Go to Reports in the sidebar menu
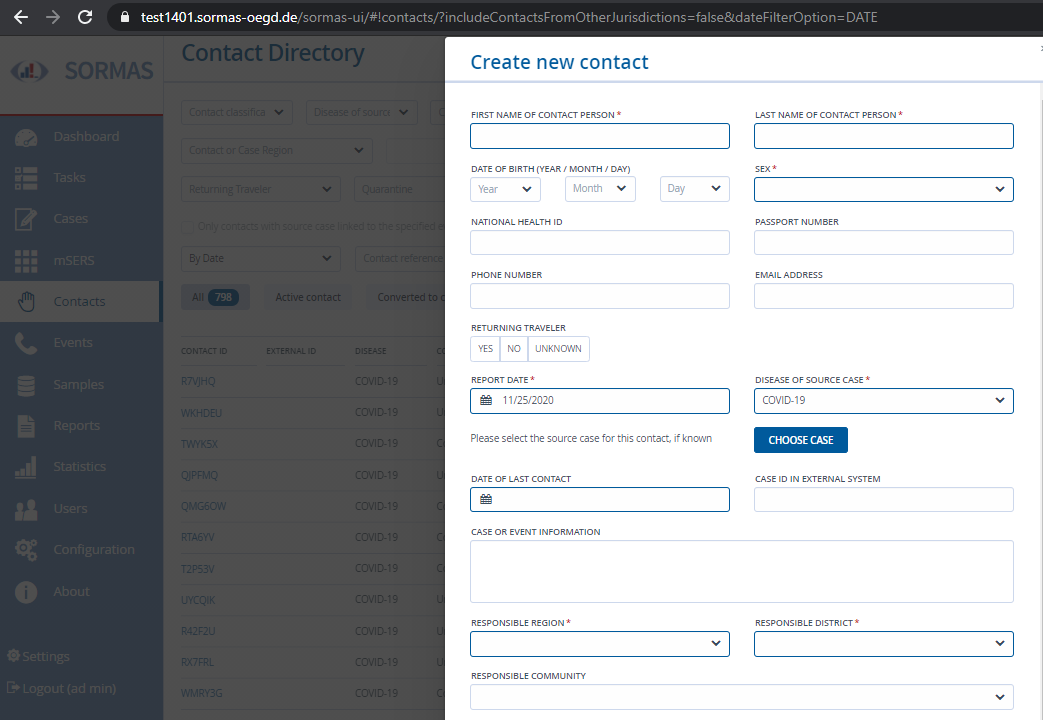 (x=76, y=426)
